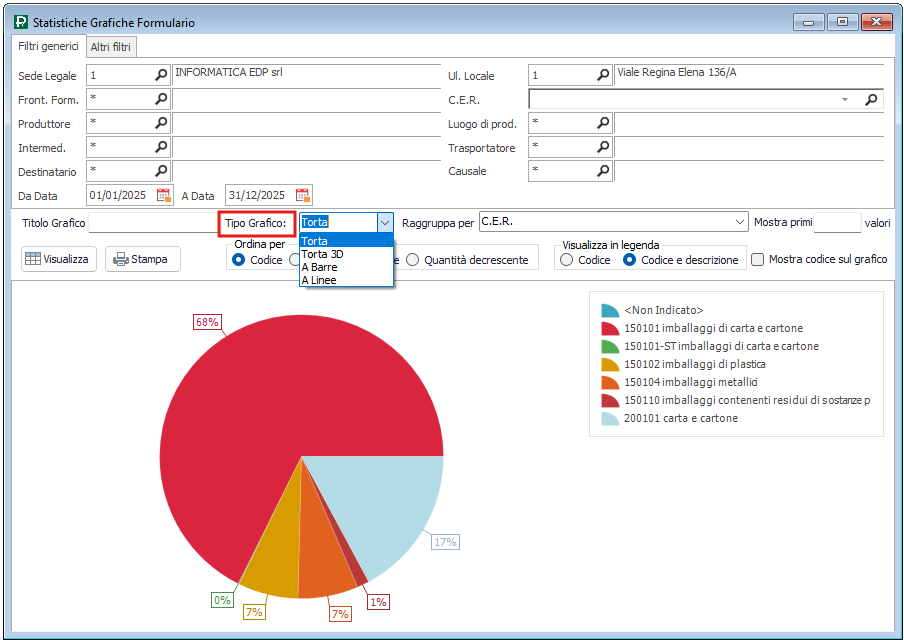Select A Barre in the chart type list
The image size is (904, 640).
319,267
